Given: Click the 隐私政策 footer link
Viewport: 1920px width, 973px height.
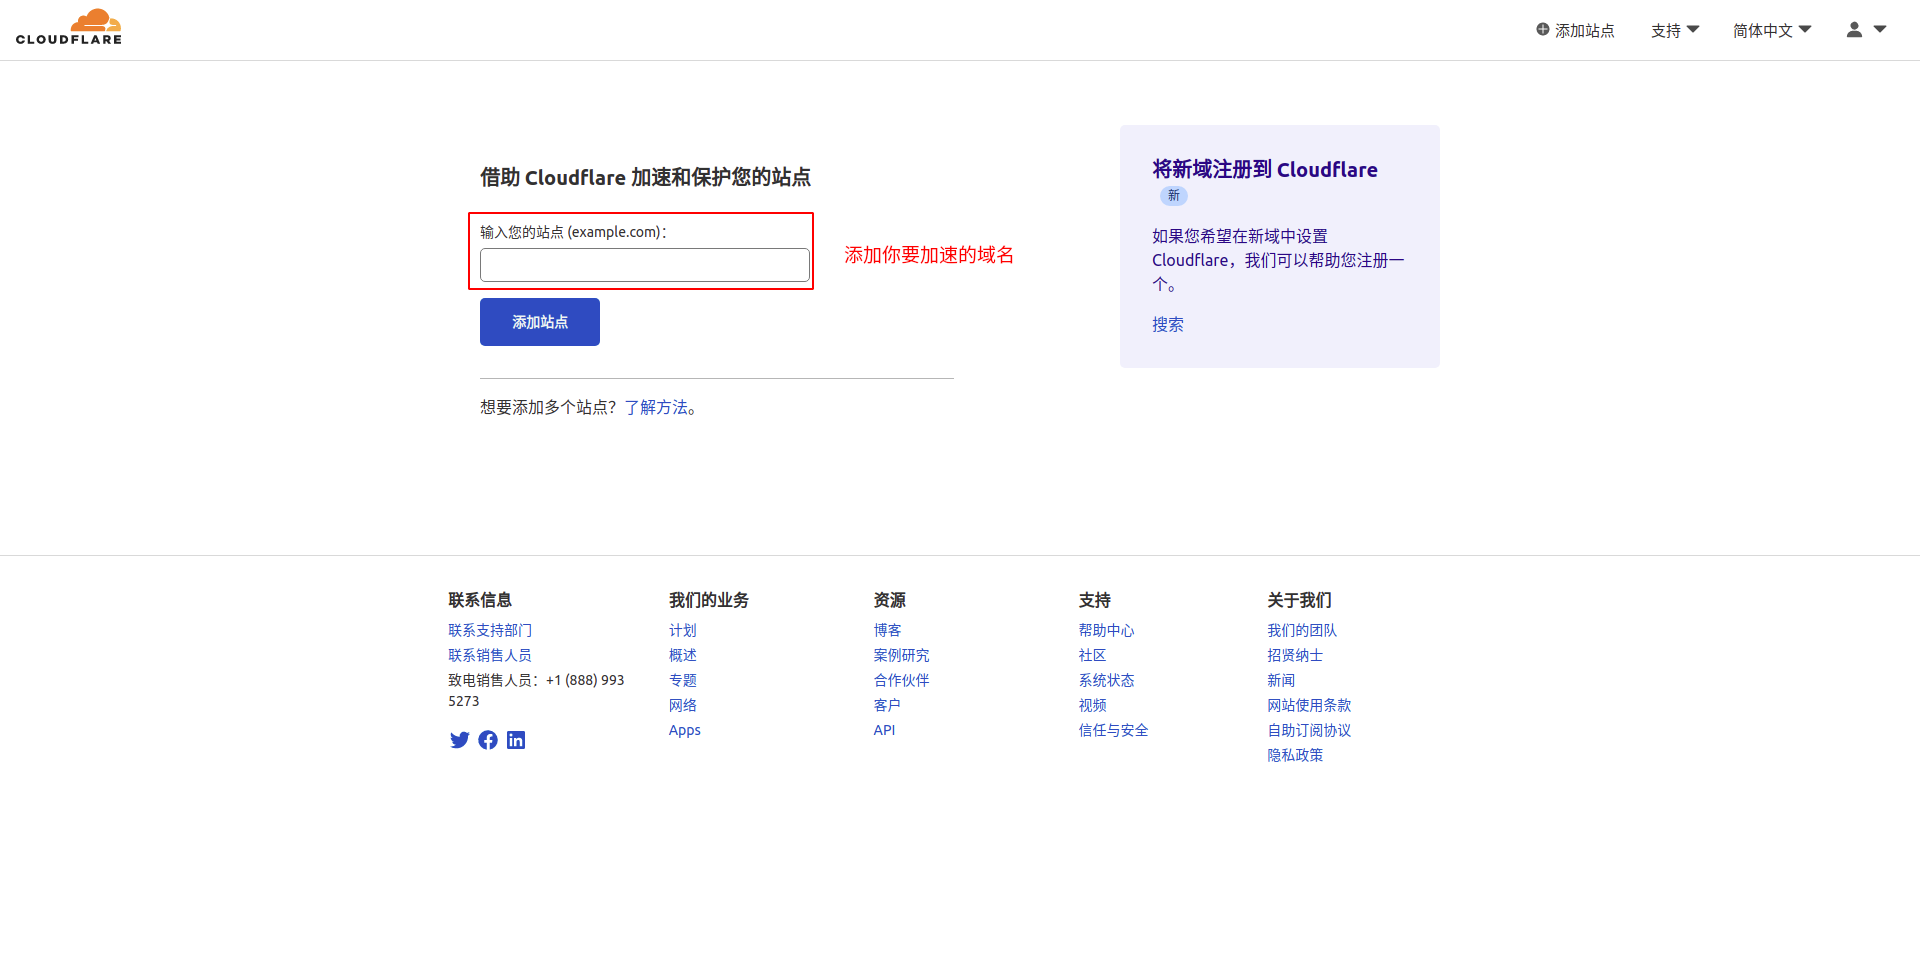Looking at the screenshot, I should point(1294,755).
